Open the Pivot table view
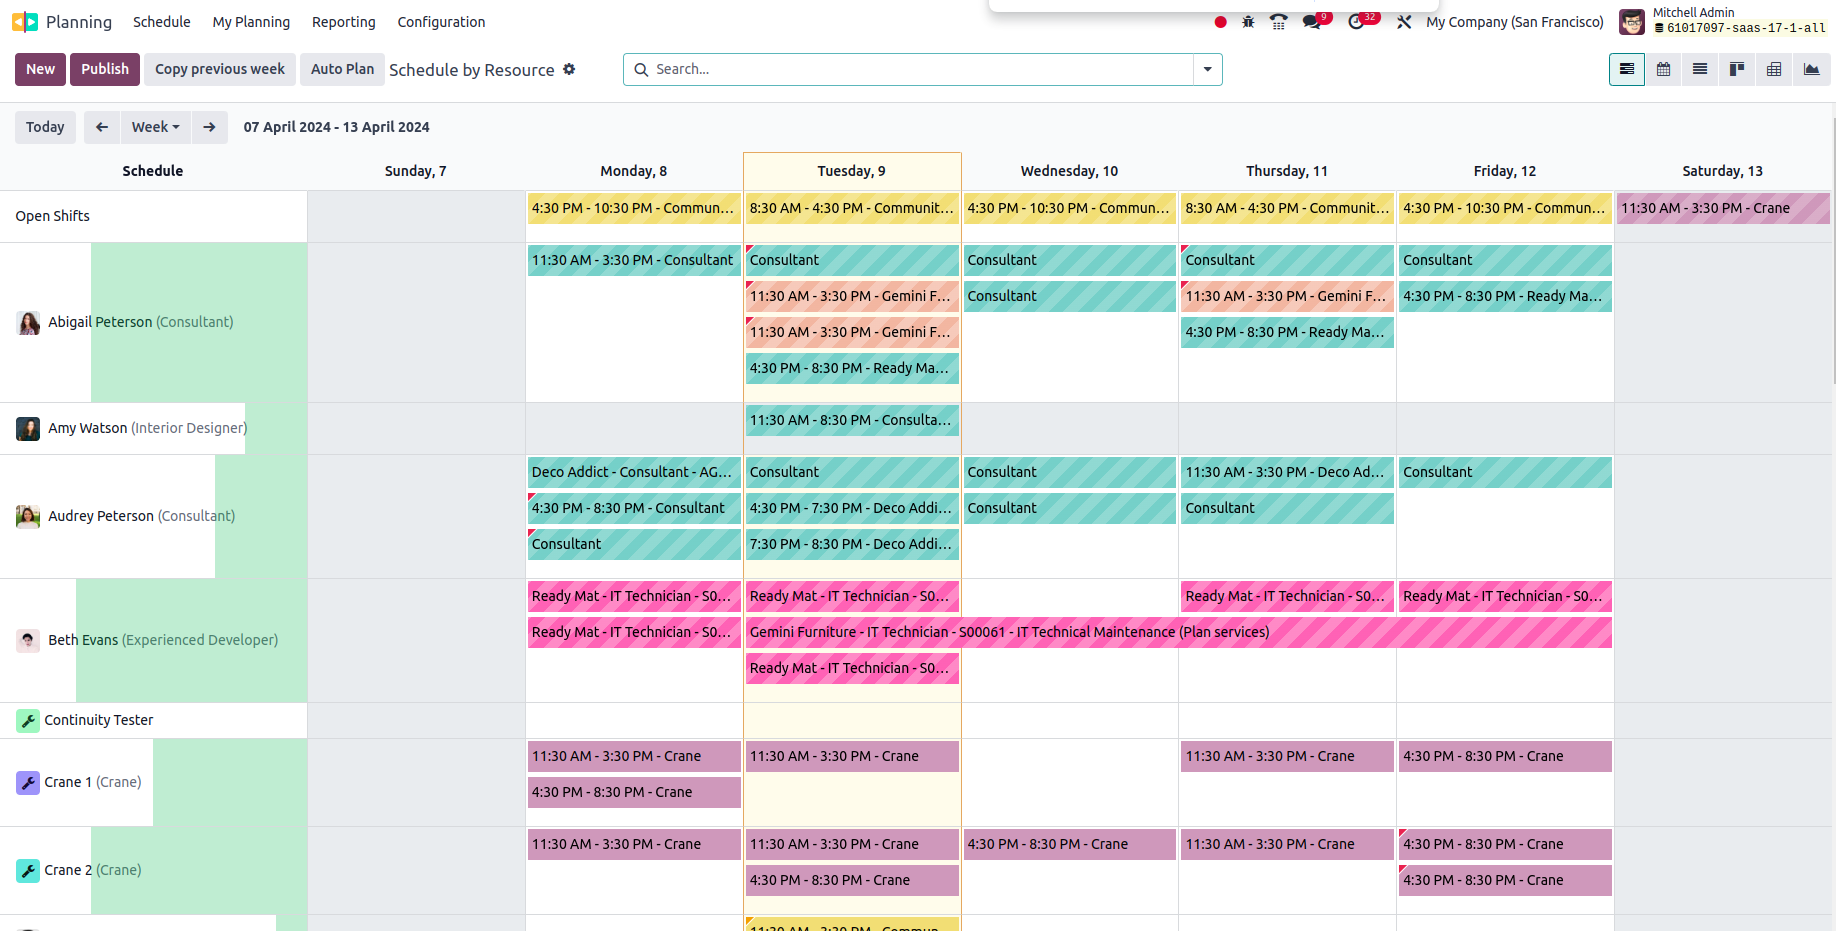This screenshot has height=931, width=1836. (x=1774, y=69)
